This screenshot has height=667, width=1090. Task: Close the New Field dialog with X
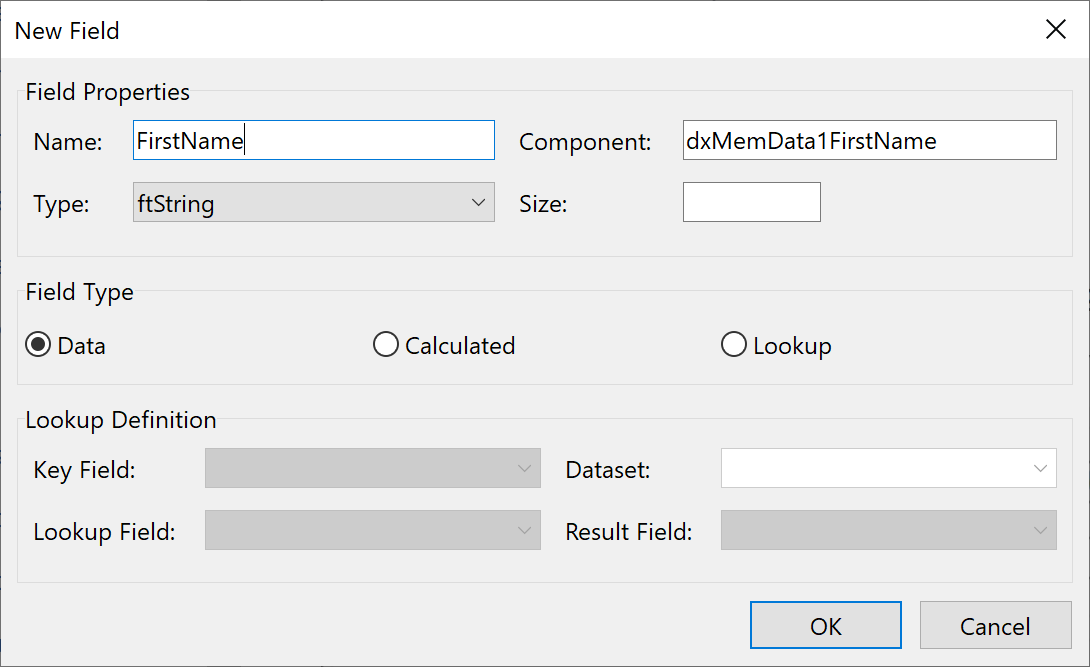[1055, 30]
